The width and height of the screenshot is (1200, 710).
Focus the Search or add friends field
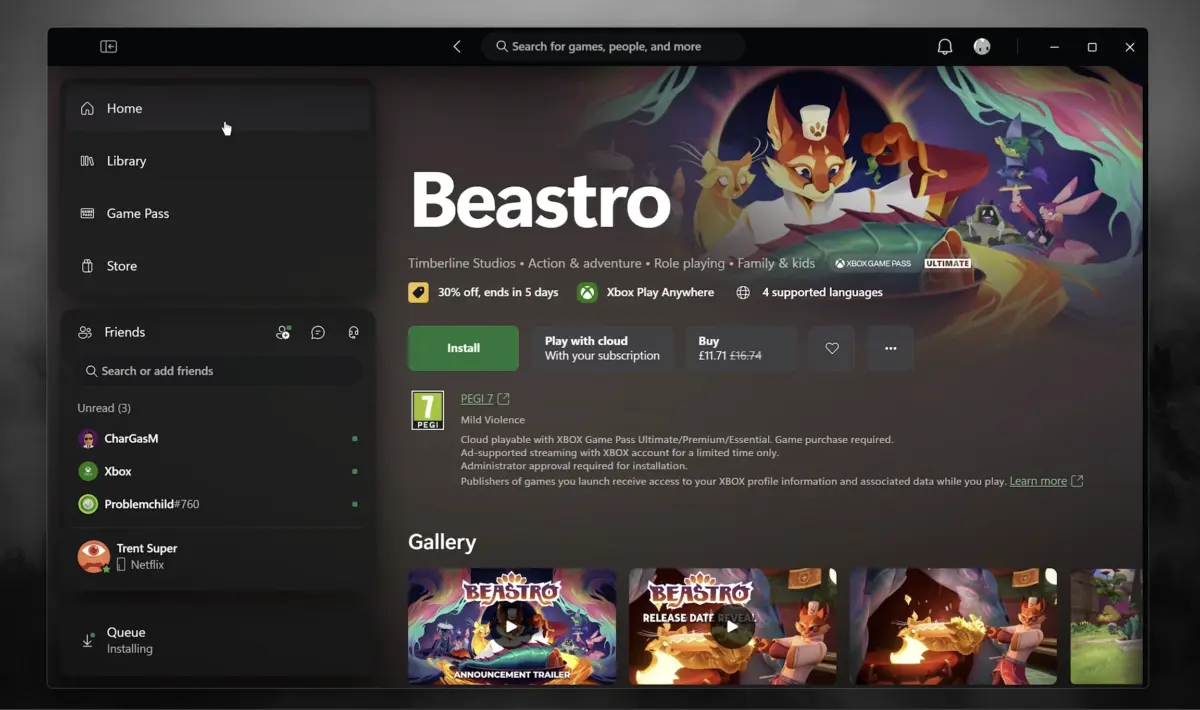tap(220, 371)
